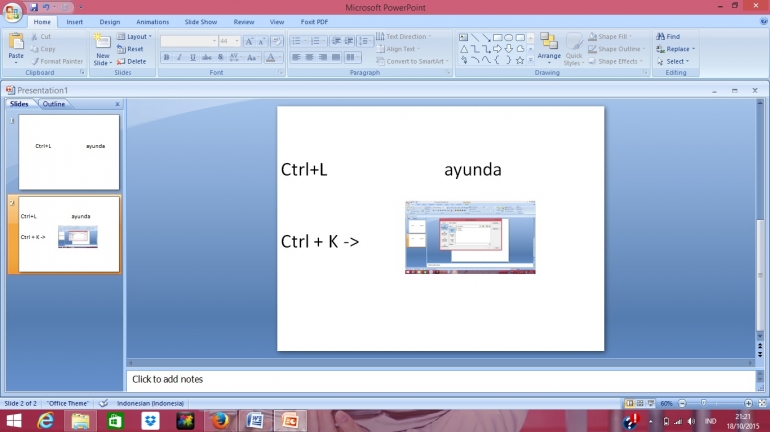
Task: Open the Design ribbon tab
Action: click(110, 22)
